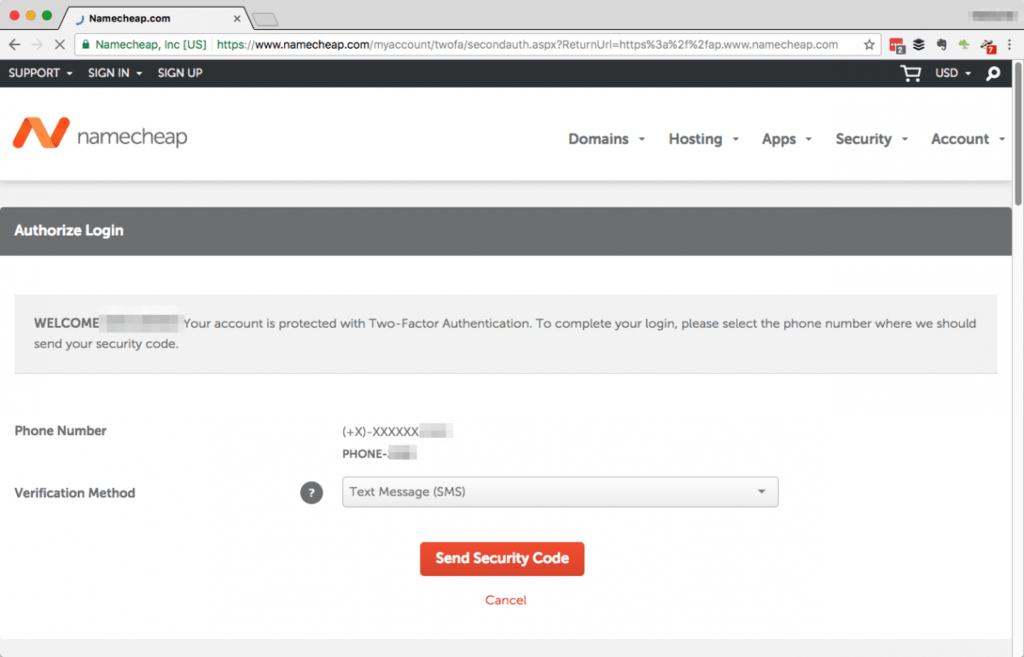Screen dimensions: 1024x657
Task: Open the site search magnifier
Action: coord(993,73)
